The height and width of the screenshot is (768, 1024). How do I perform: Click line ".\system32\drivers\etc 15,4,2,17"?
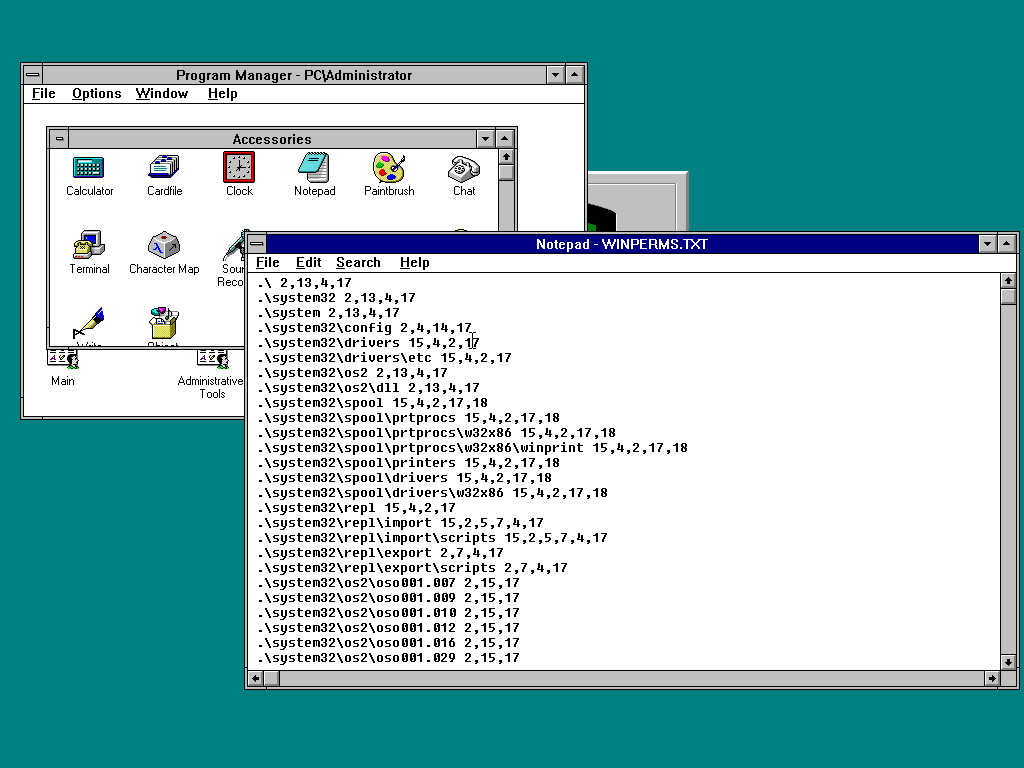click(384, 358)
